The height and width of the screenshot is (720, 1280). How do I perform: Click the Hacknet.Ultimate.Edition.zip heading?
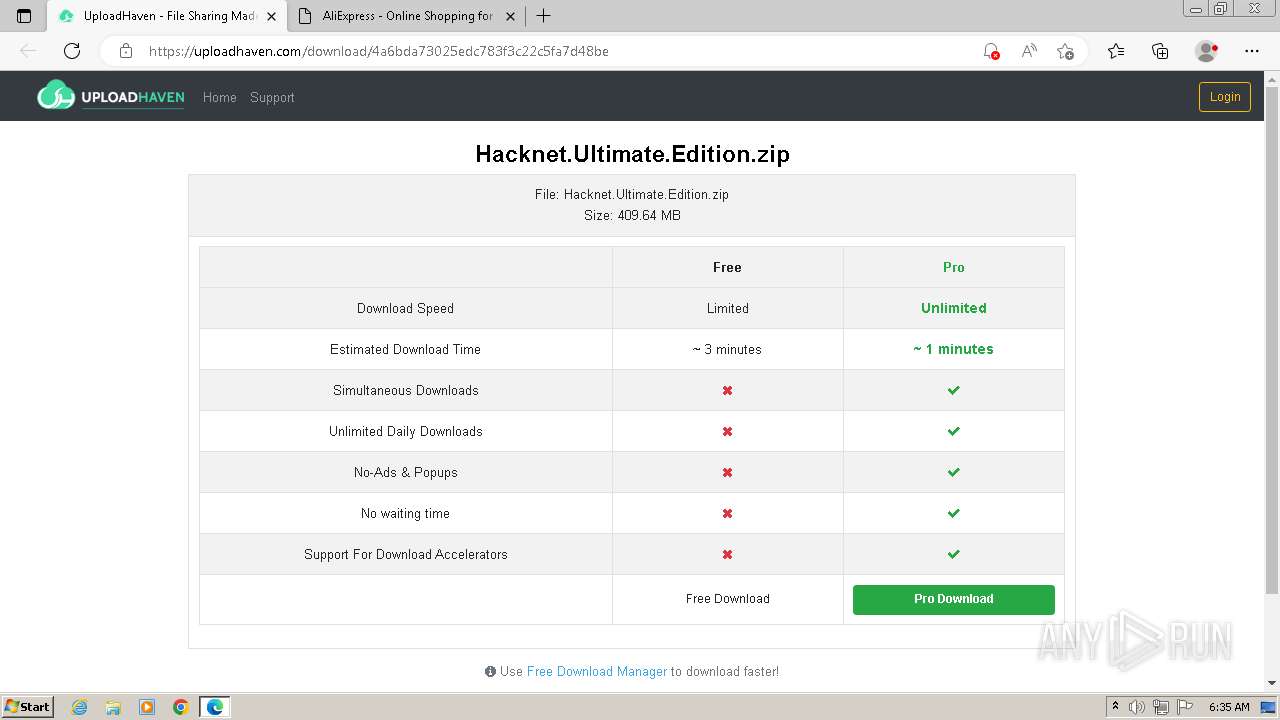click(632, 154)
